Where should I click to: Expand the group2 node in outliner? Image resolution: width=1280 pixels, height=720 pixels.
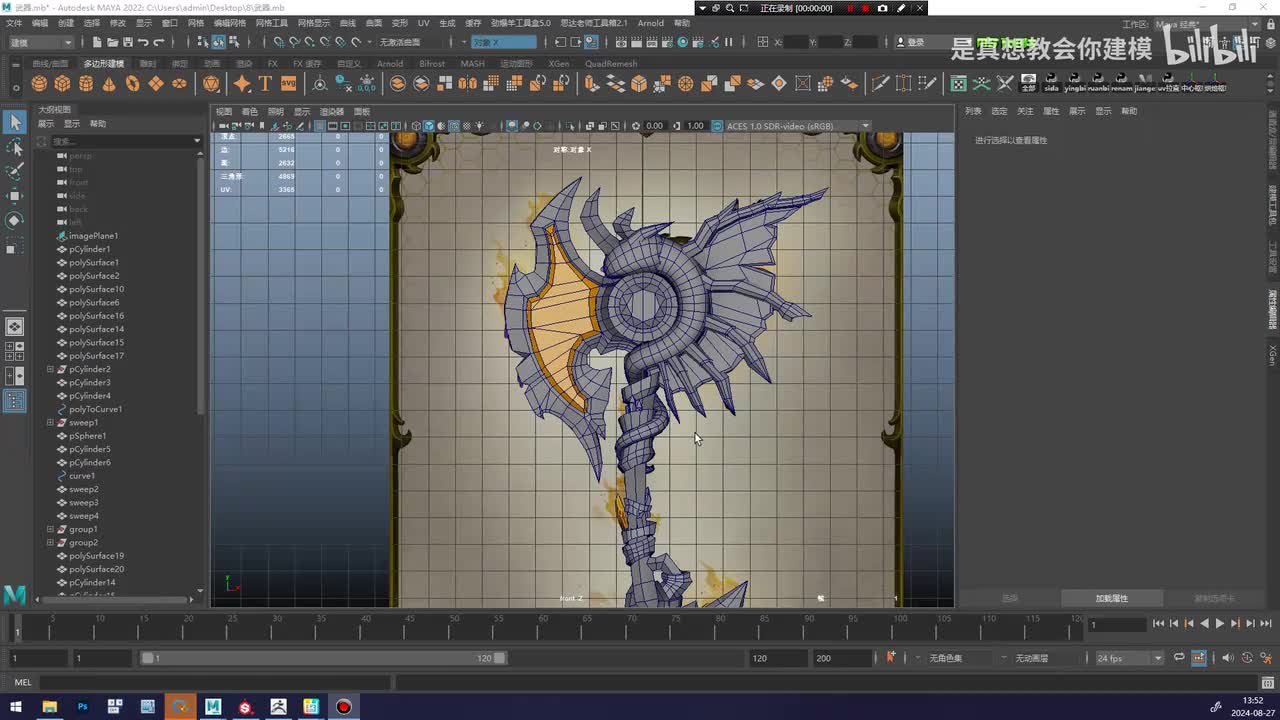click(x=50, y=542)
